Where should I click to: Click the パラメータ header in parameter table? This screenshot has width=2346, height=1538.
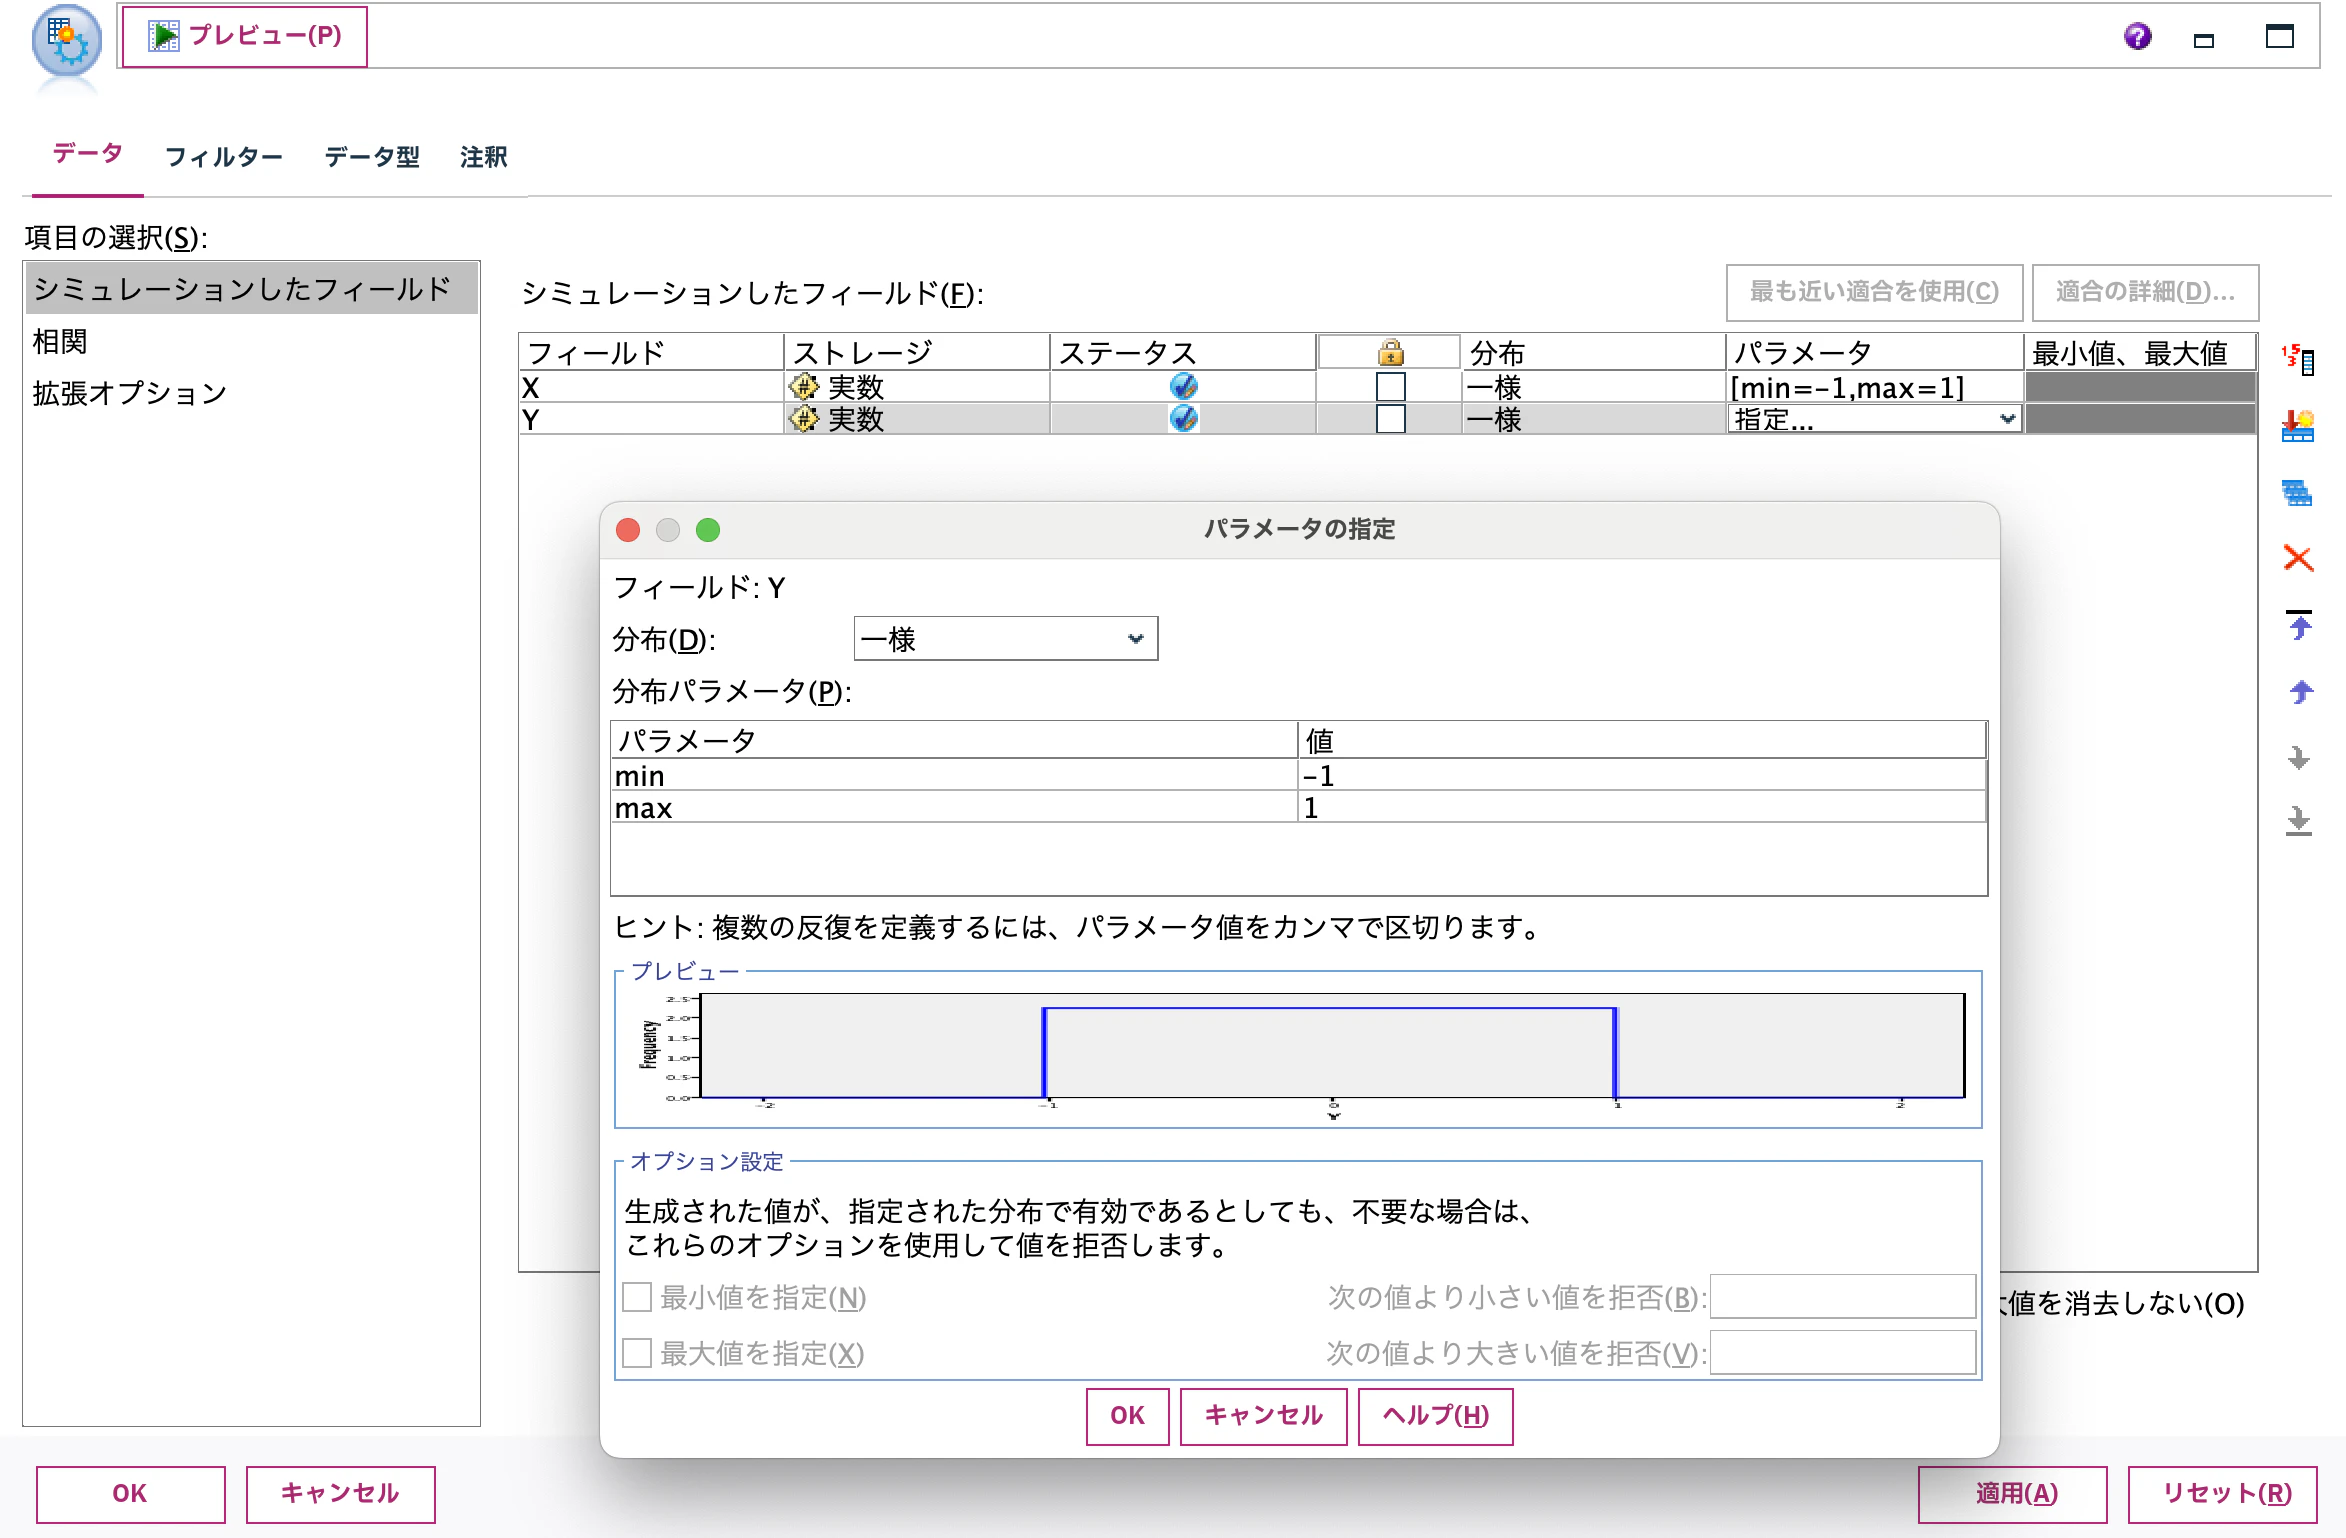pyautogui.click(x=954, y=740)
